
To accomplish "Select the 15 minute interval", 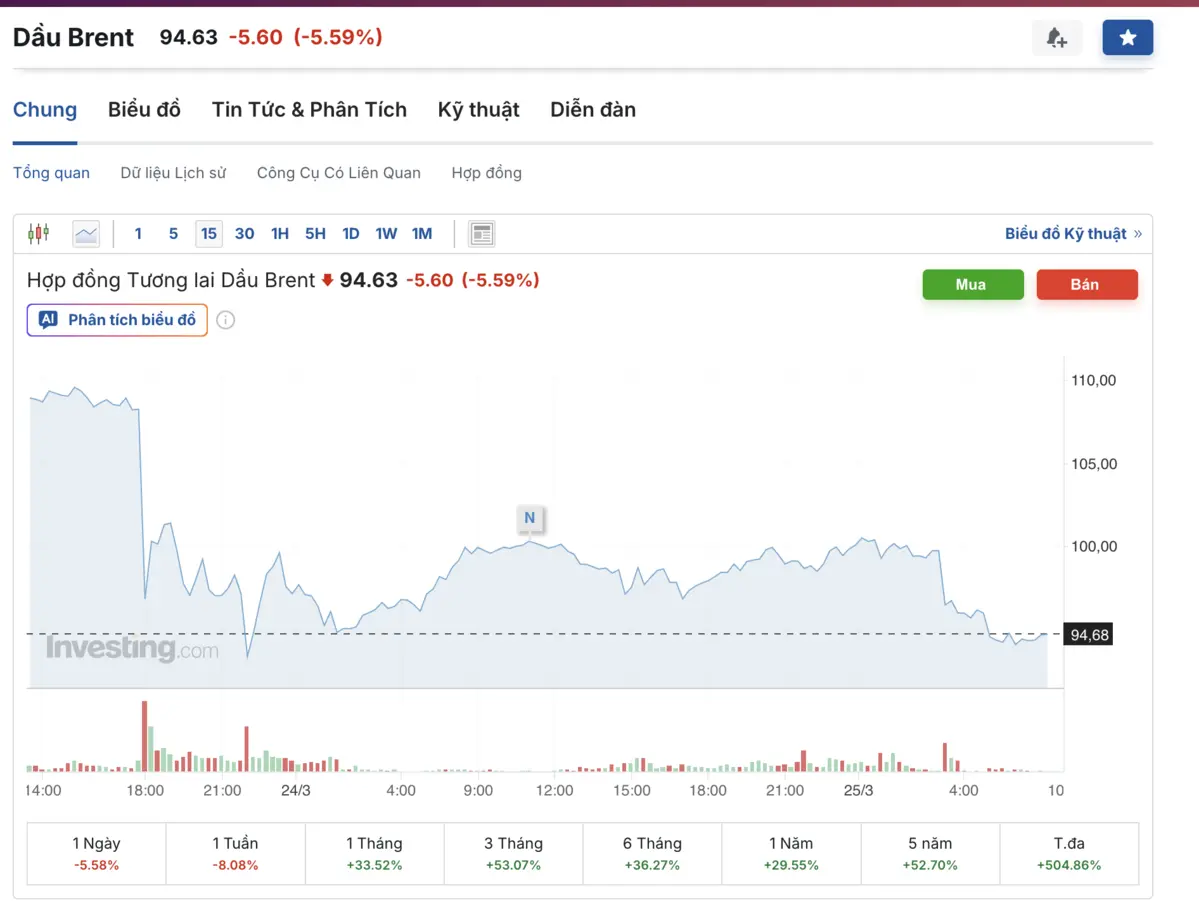I will point(208,234).
